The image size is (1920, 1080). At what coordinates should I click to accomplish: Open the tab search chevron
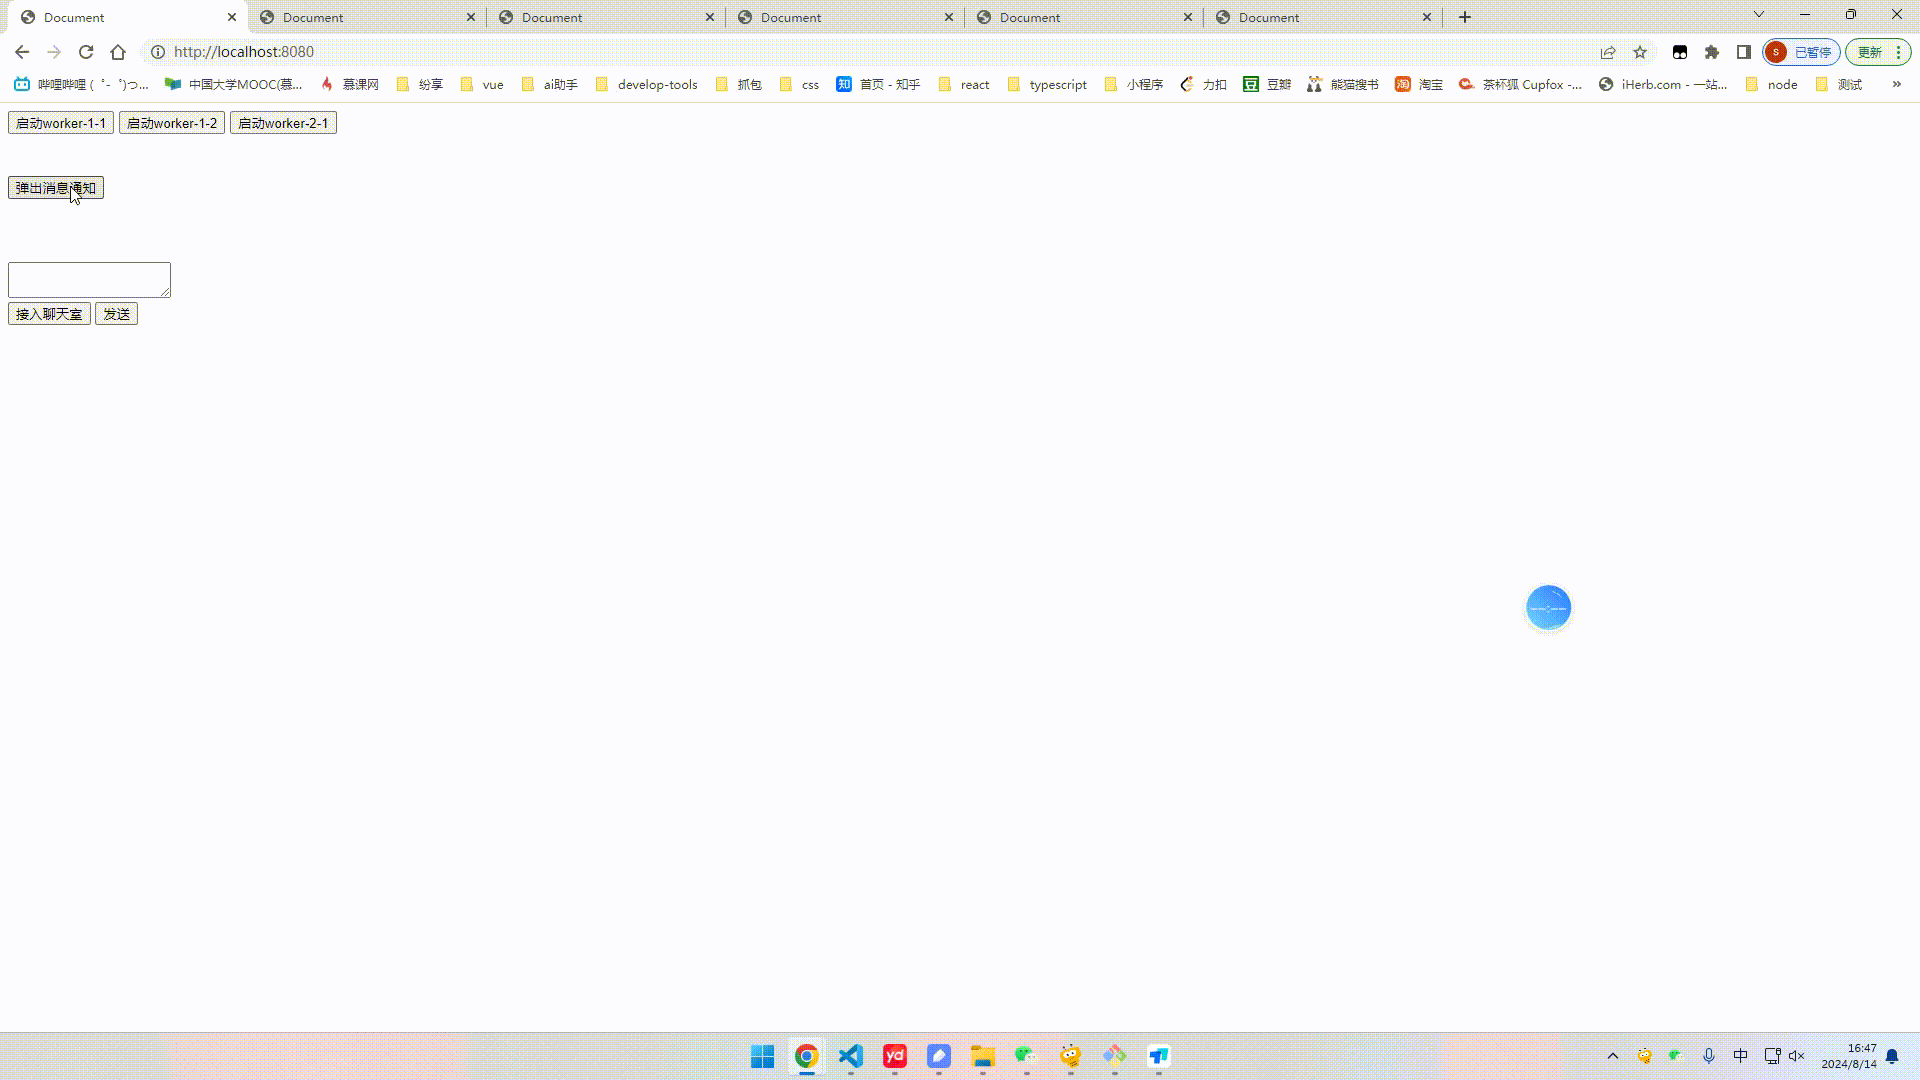tap(1759, 14)
